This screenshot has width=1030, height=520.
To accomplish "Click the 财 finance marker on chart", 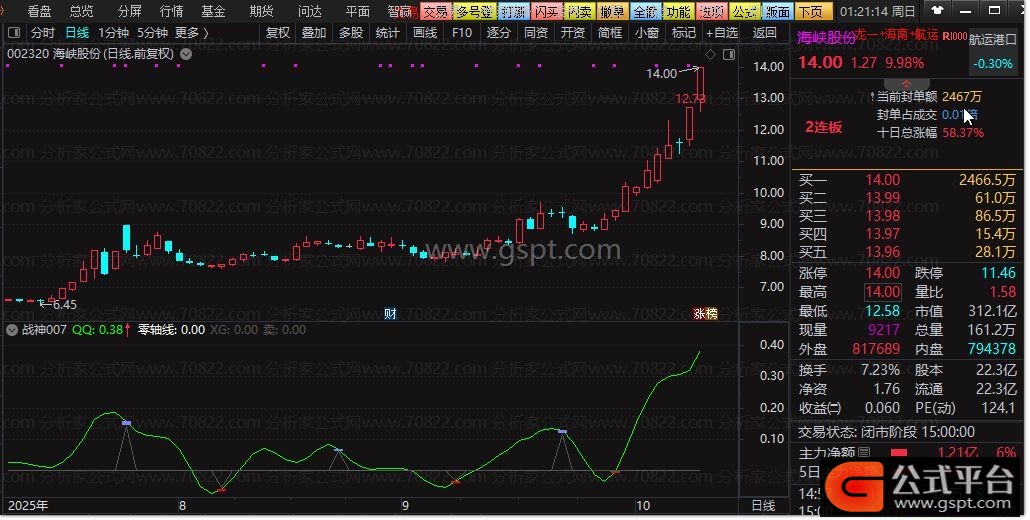I will (x=390, y=313).
